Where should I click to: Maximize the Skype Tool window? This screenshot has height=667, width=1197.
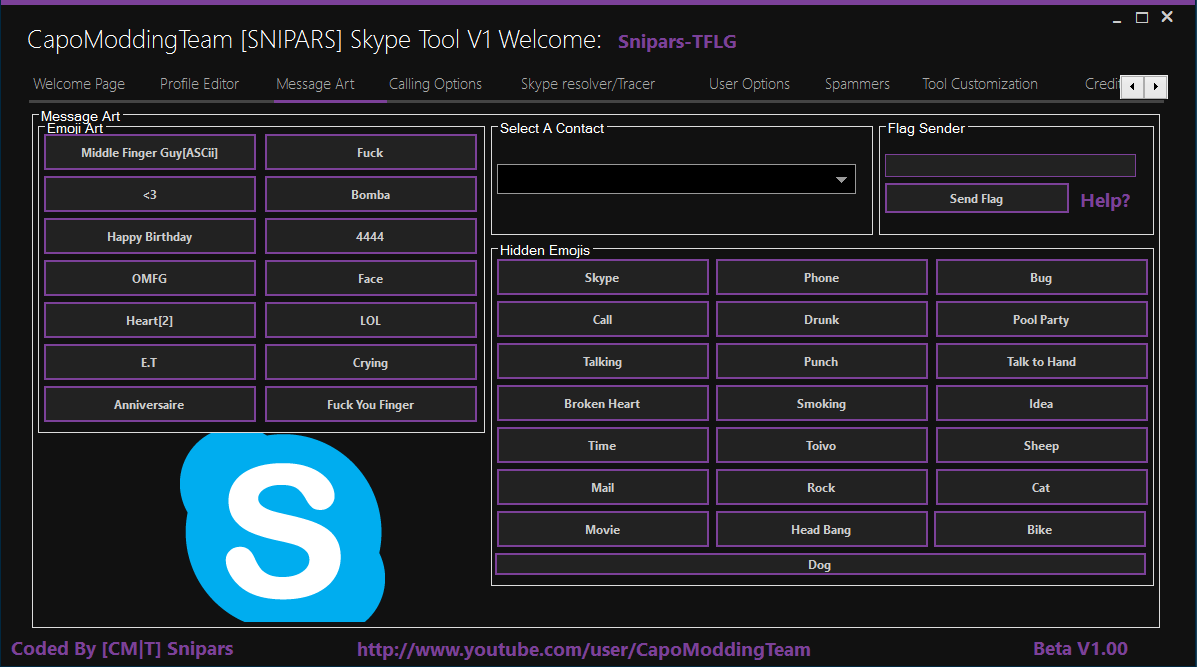[1142, 18]
